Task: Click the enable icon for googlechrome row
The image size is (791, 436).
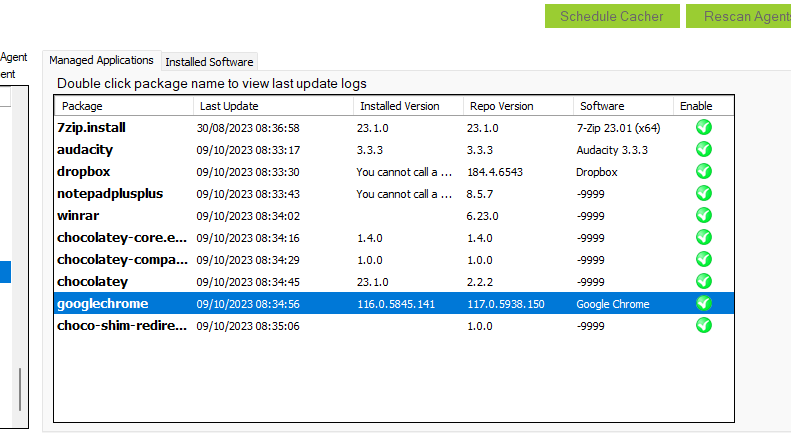Action: 703,304
